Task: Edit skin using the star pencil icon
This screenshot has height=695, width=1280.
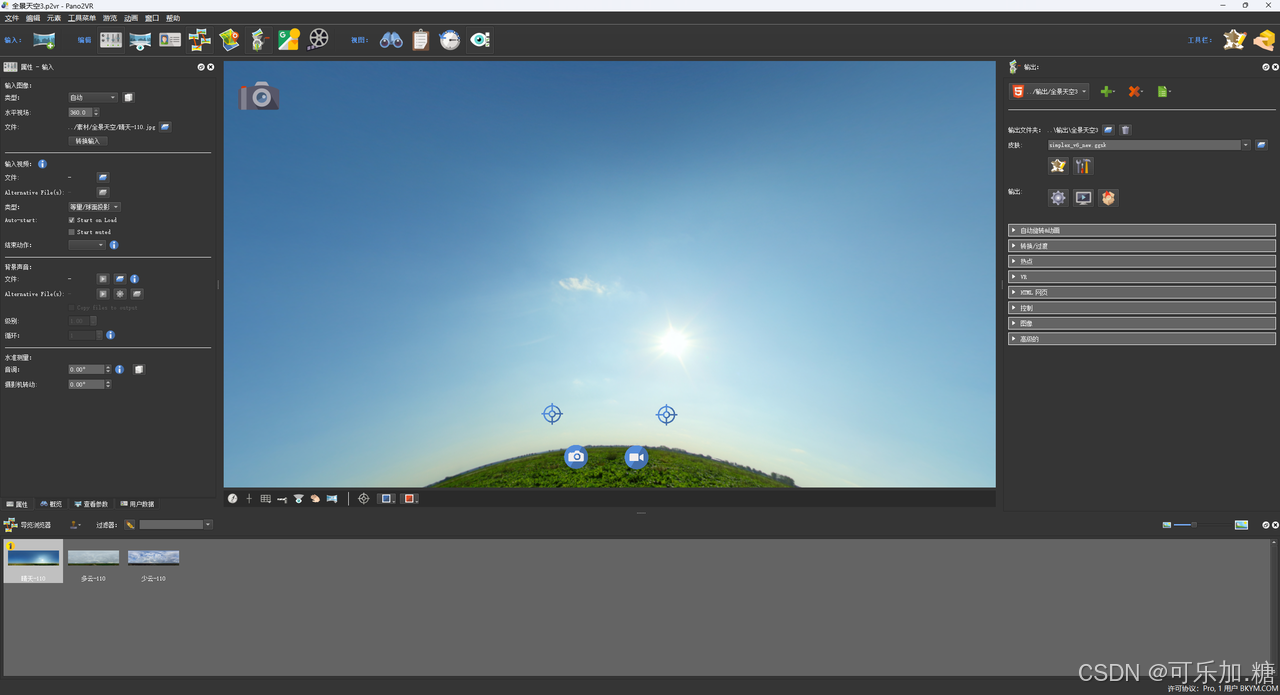Action: click(x=1059, y=166)
